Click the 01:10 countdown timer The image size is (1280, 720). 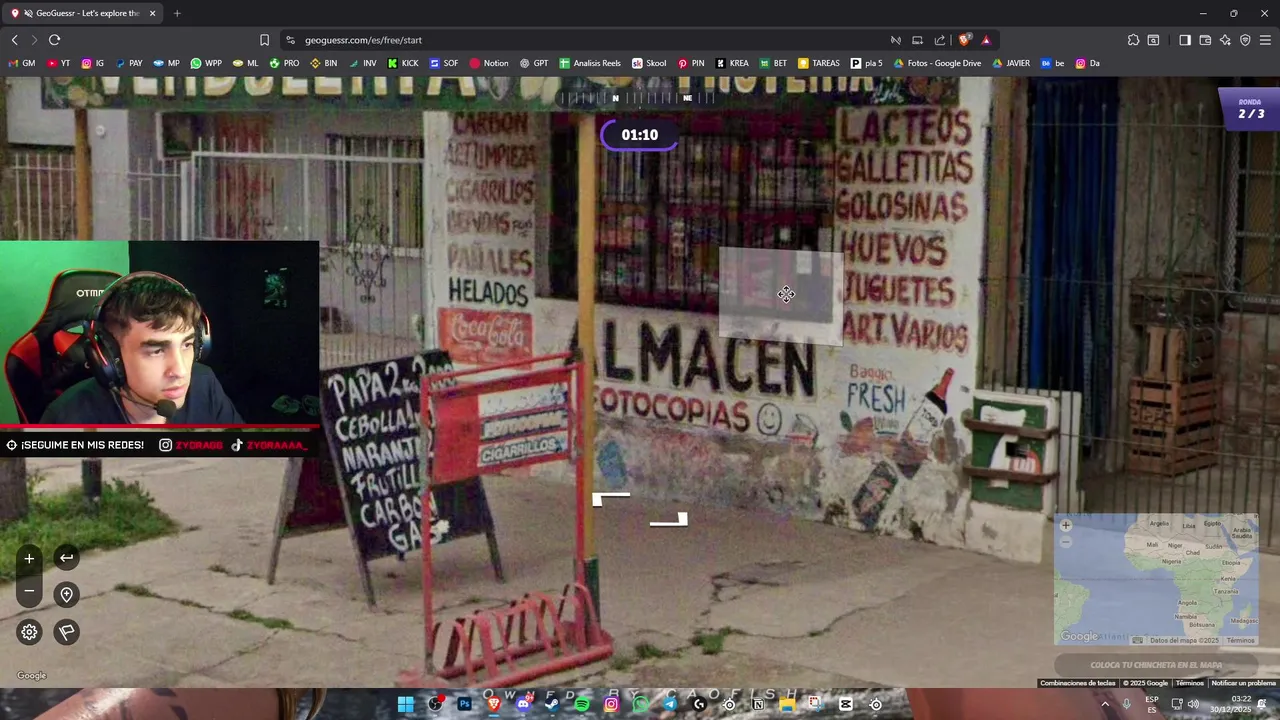click(639, 135)
